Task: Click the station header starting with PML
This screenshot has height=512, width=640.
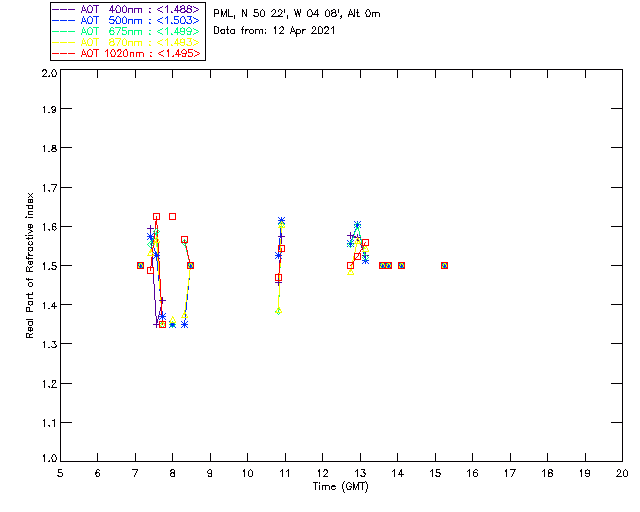Action: click(297, 14)
